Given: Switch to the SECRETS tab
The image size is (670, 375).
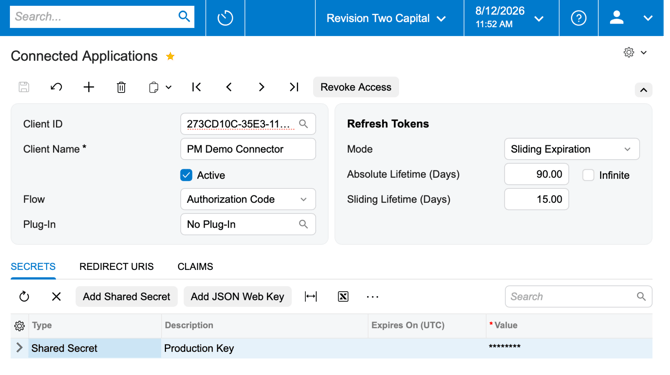Looking at the screenshot, I should pos(33,267).
